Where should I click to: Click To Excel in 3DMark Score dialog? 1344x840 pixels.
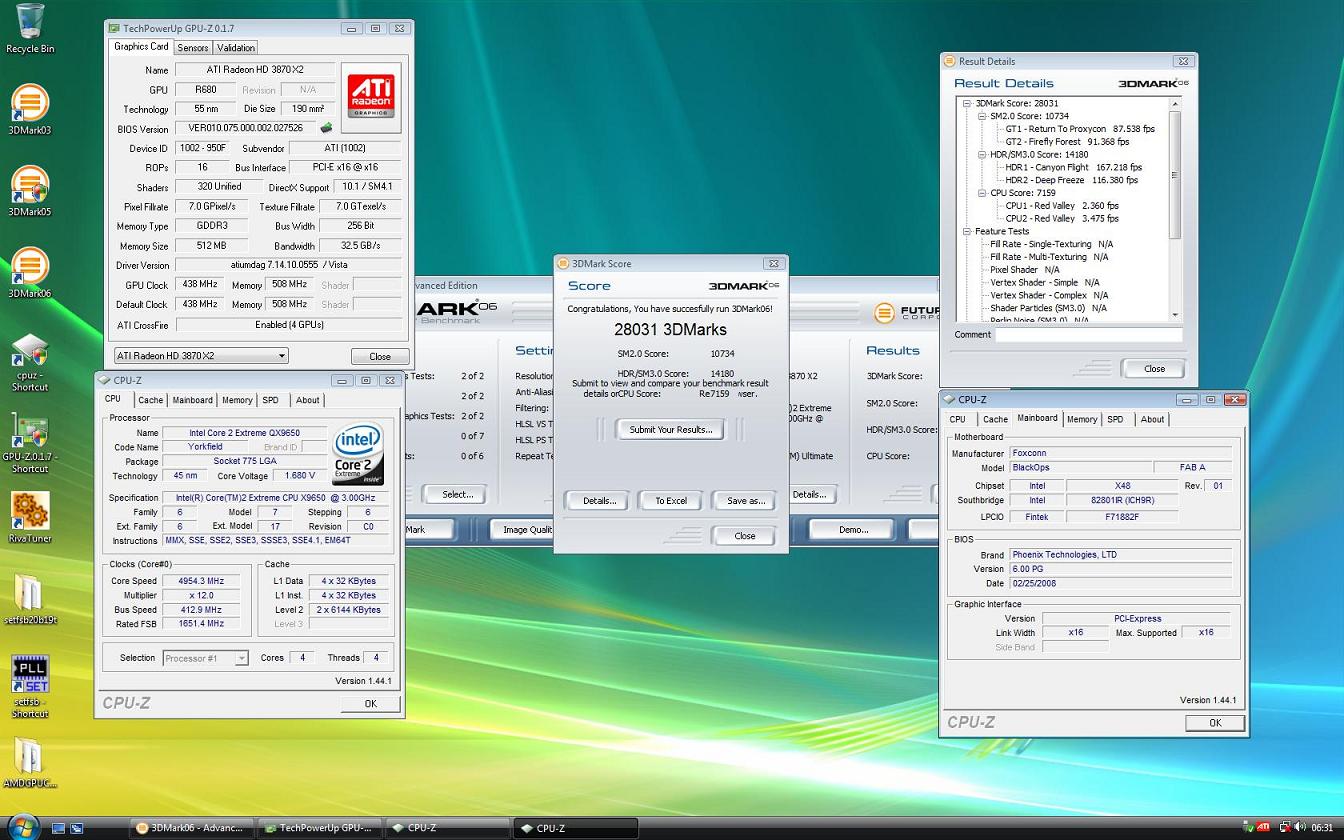pos(671,500)
